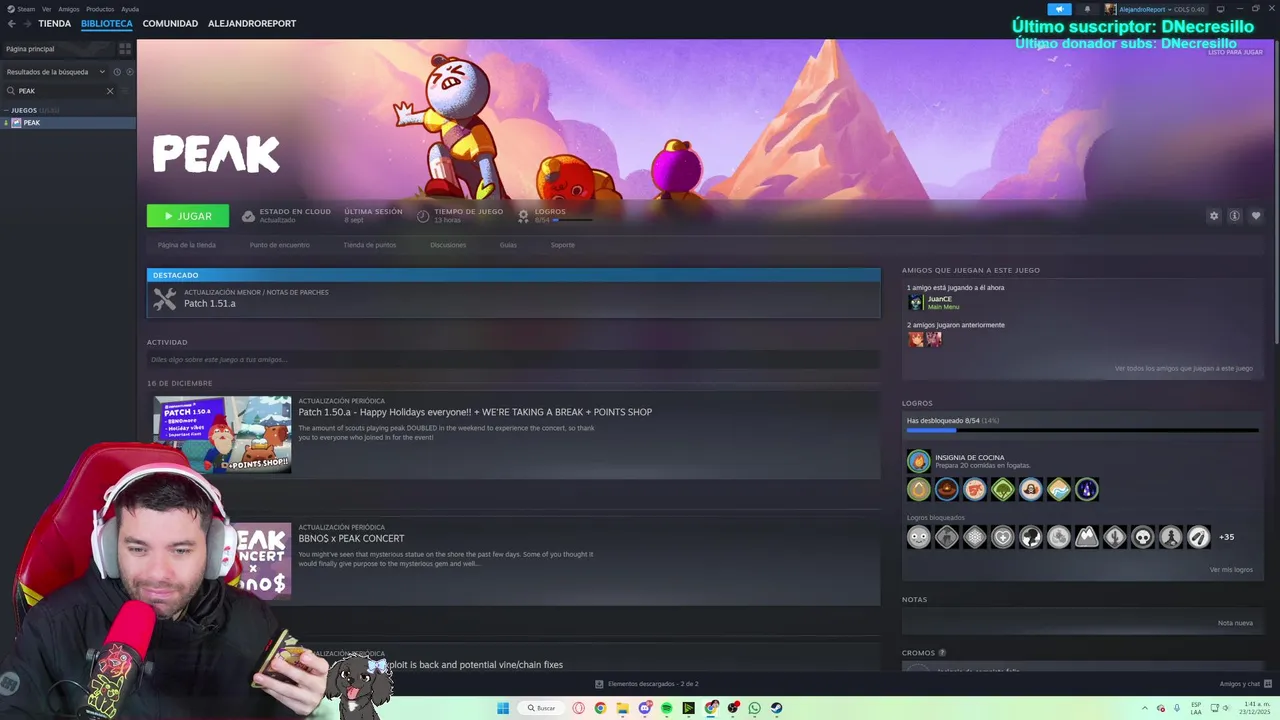This screenshot has height=720, width=1280.
Task: Go to the TIENDA tab
Action: pyautogui.click(x=55, y=23)
